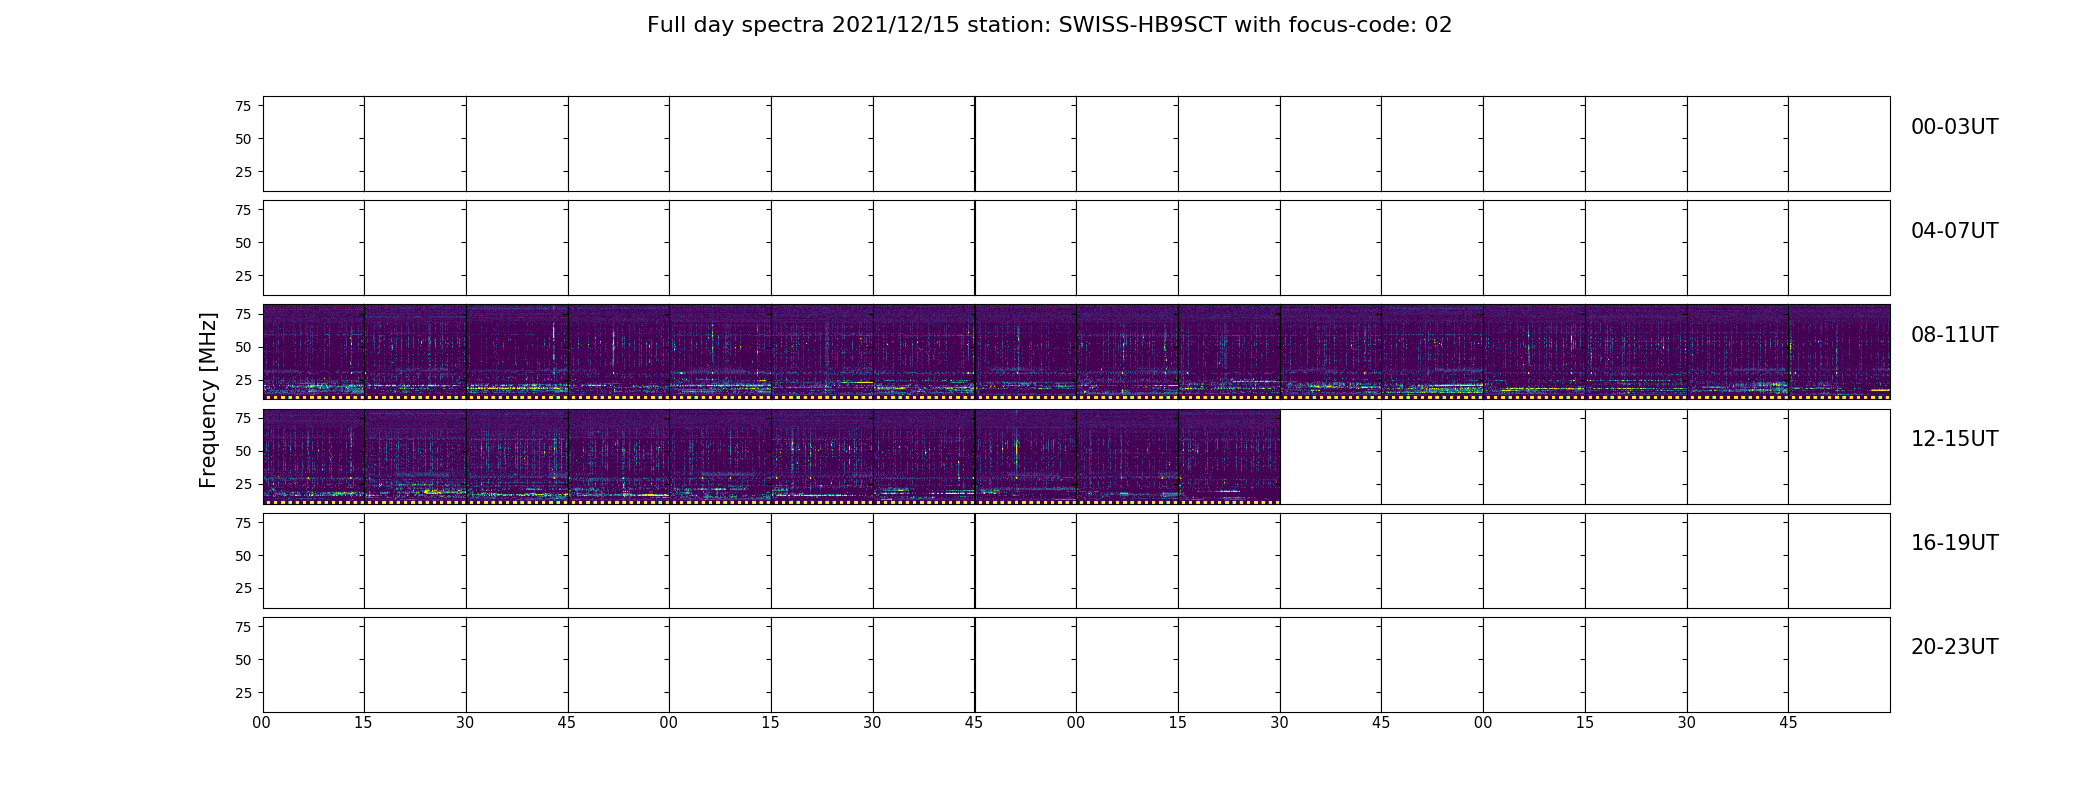Image resolution: width=2100 pixels, height=800 pixels.
Task: Click the last spectrogram tile in 08-11UT row
Action: coord(1839,352)
